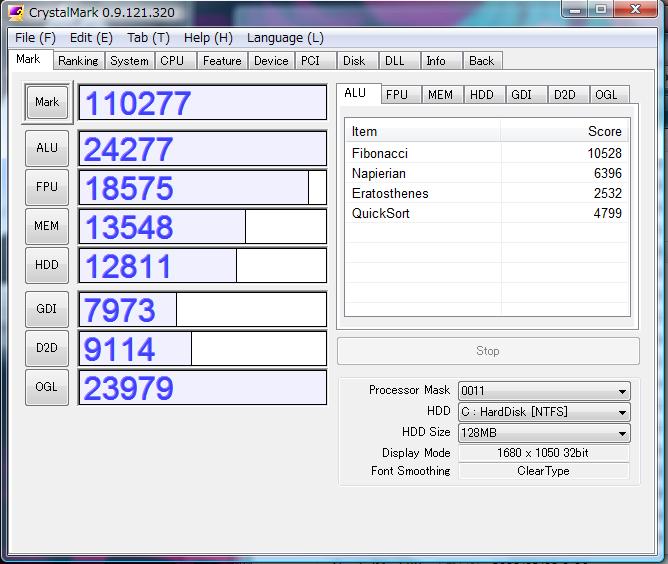Select the main Mark tab

pos(29,59)
